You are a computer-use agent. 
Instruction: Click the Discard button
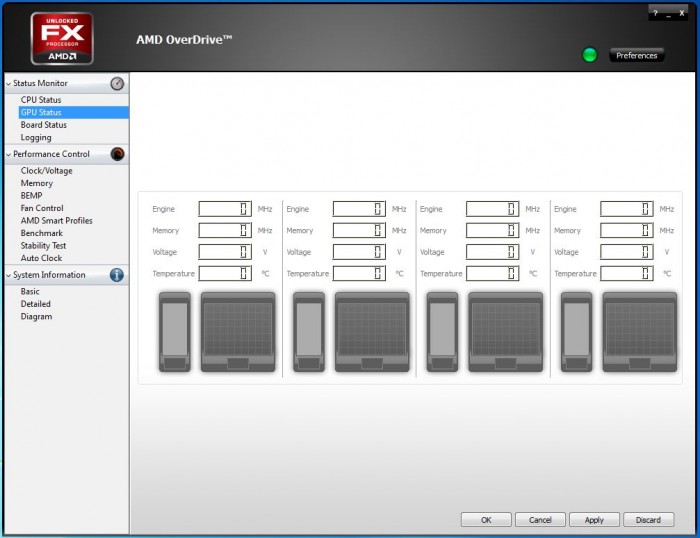648,520
